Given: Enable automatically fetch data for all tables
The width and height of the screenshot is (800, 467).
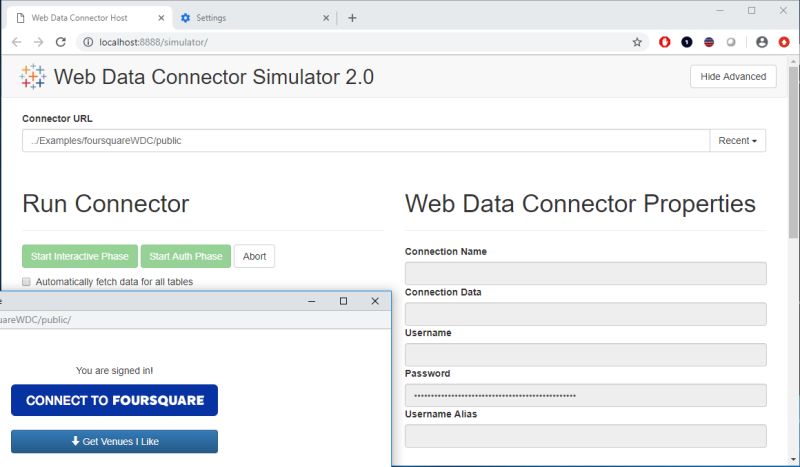Looking at the screenshot, I should click(x=27, y=282).
